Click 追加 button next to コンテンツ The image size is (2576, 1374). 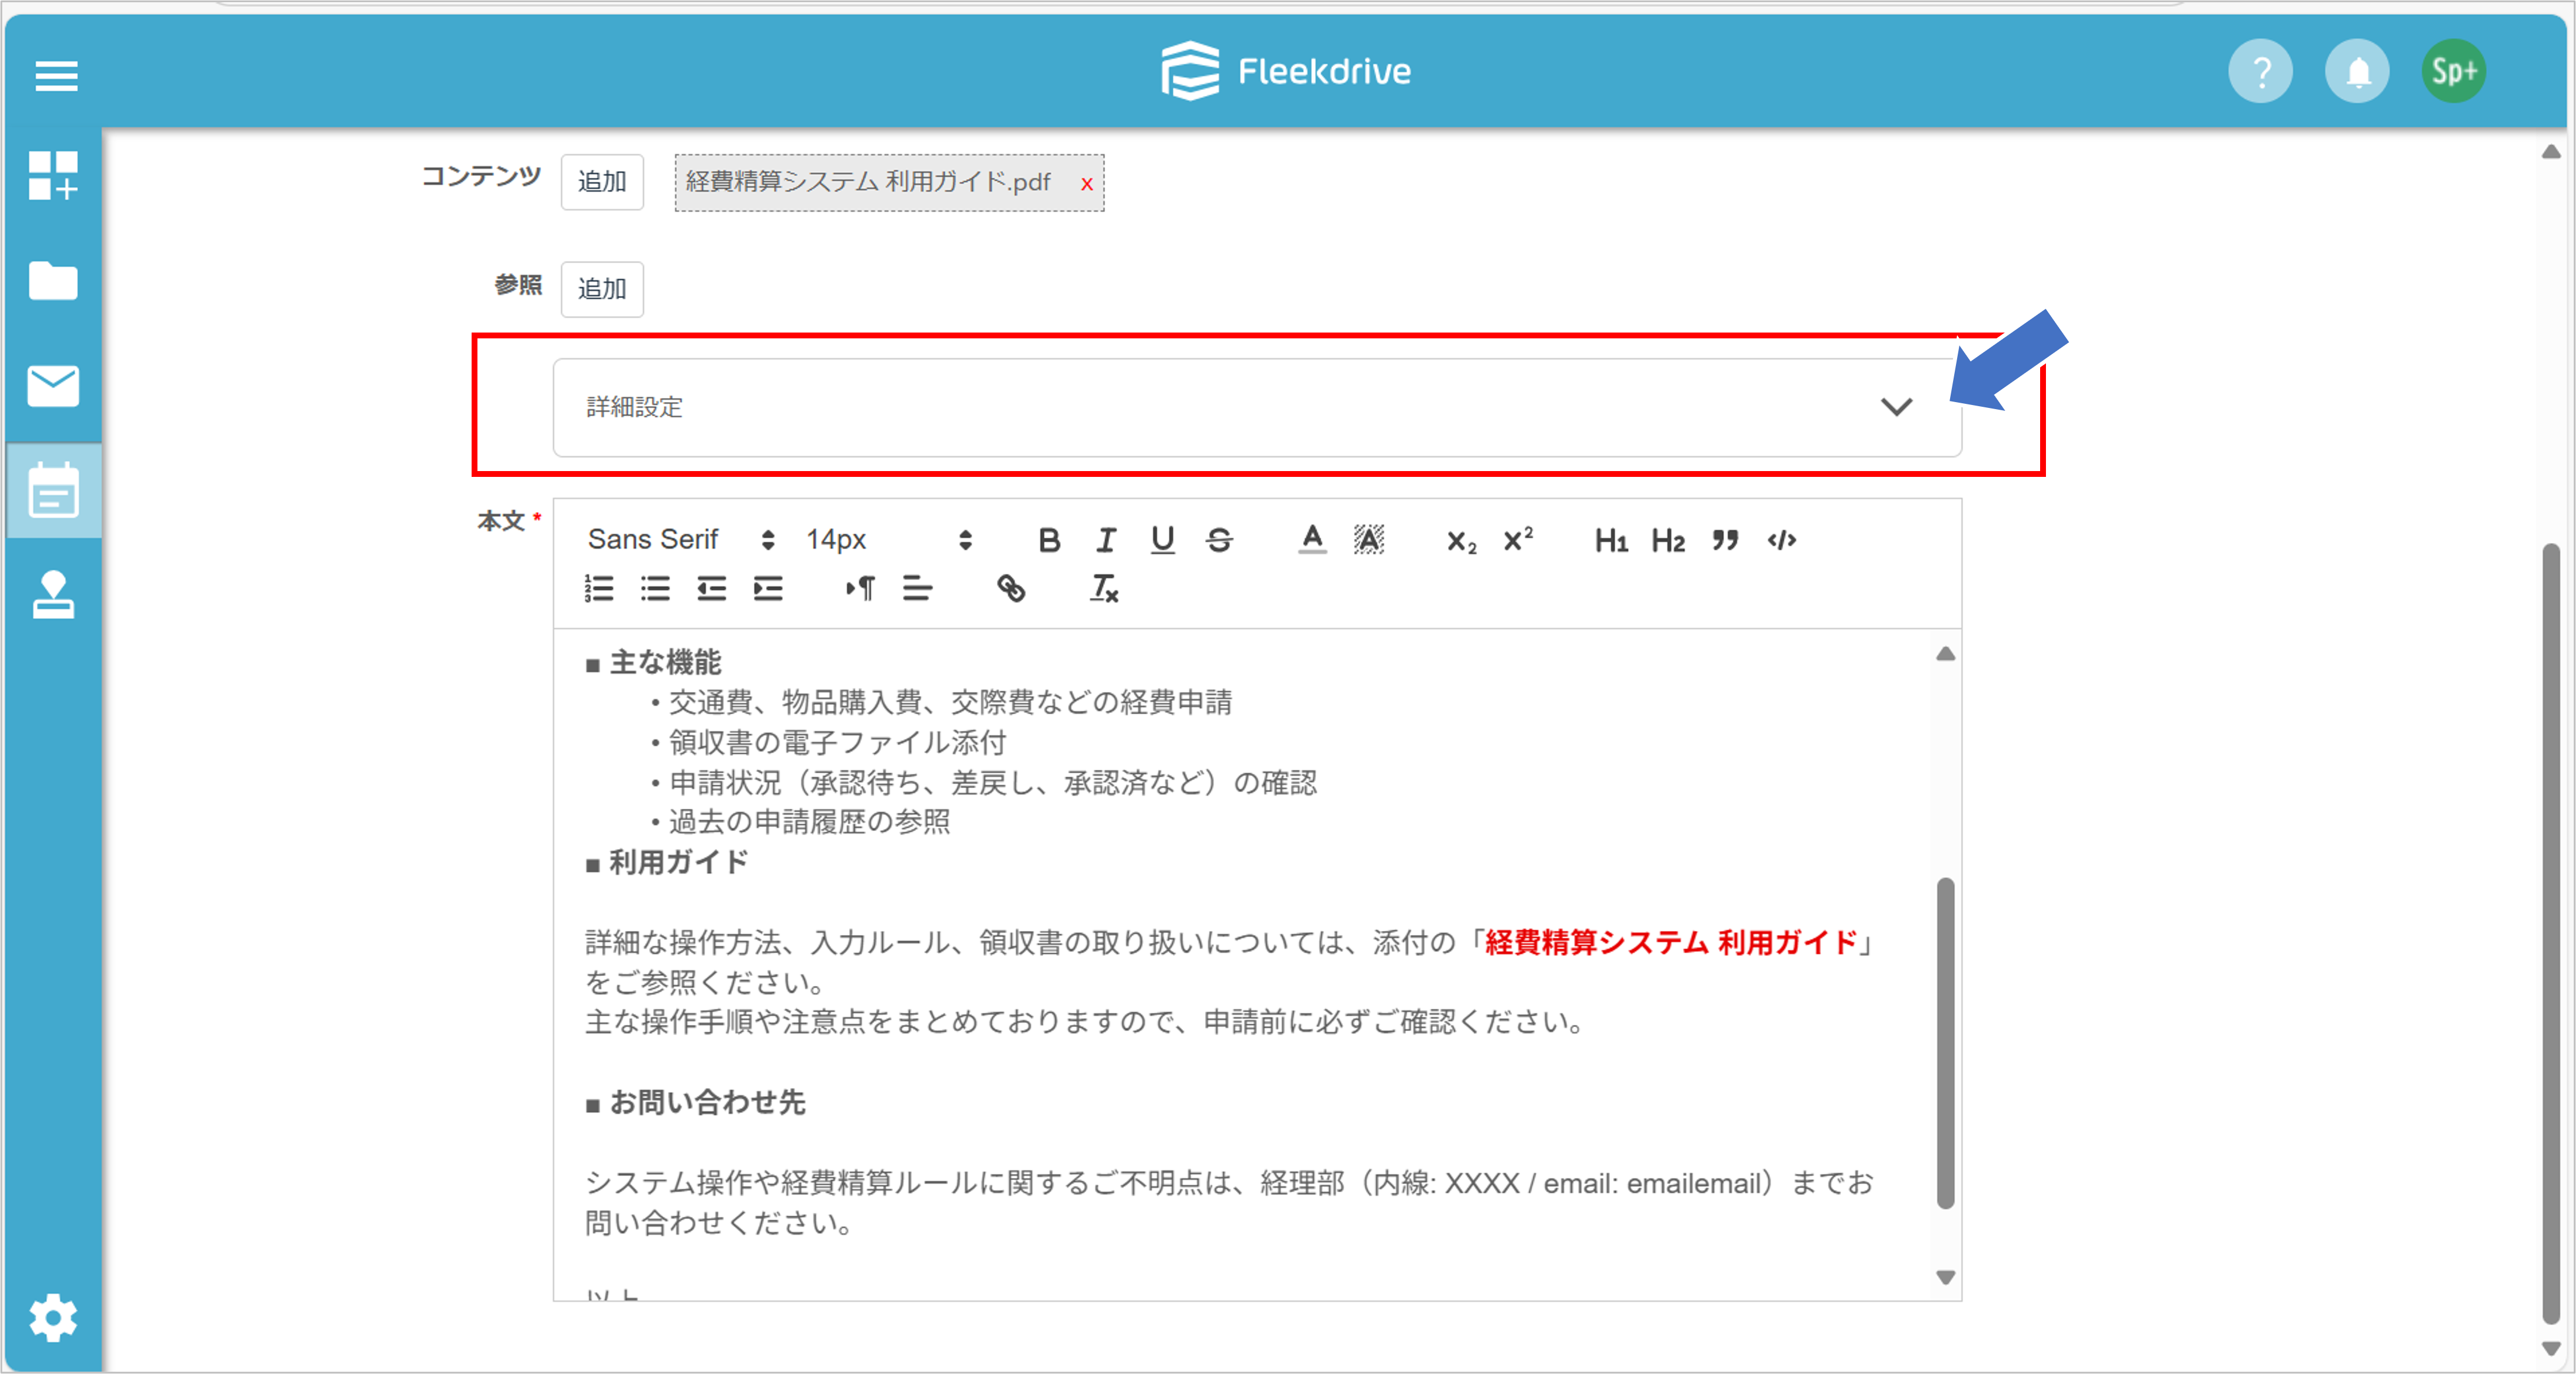pos(602,182)
